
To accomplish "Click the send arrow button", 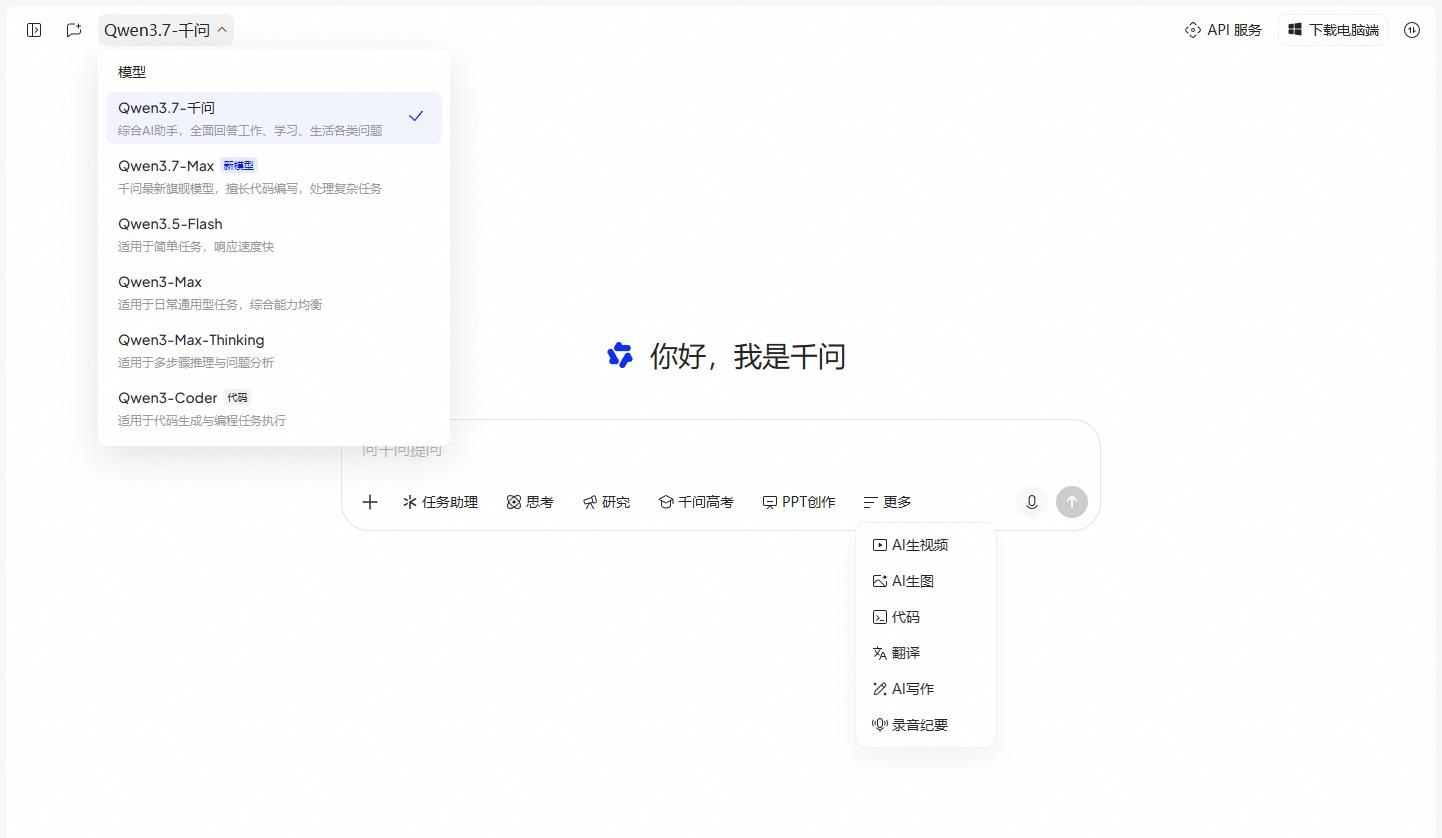I will point(1072,502).
